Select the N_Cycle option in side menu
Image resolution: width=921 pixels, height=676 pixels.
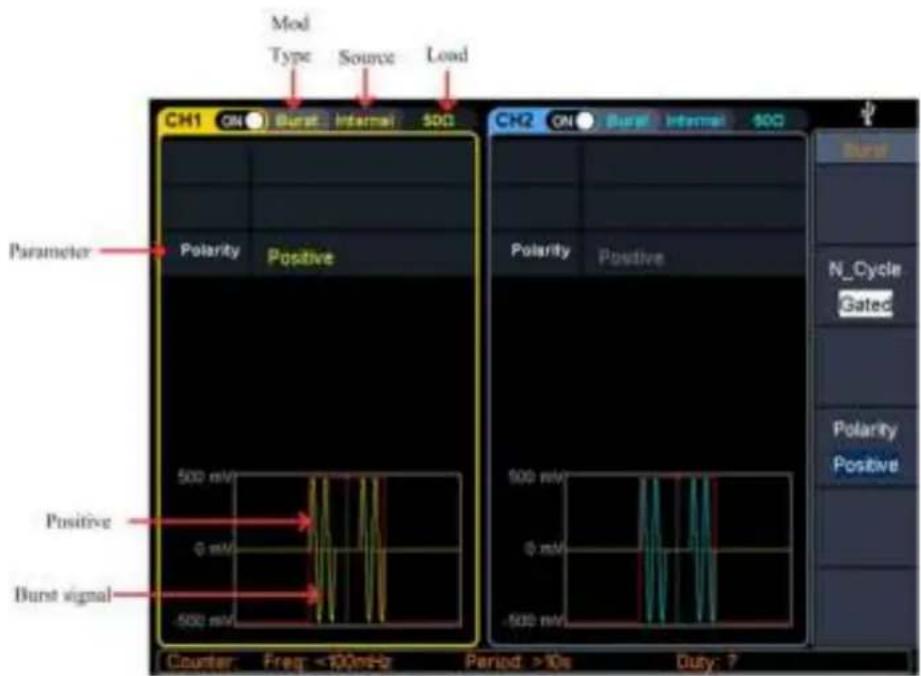click(x=865, y=270)
